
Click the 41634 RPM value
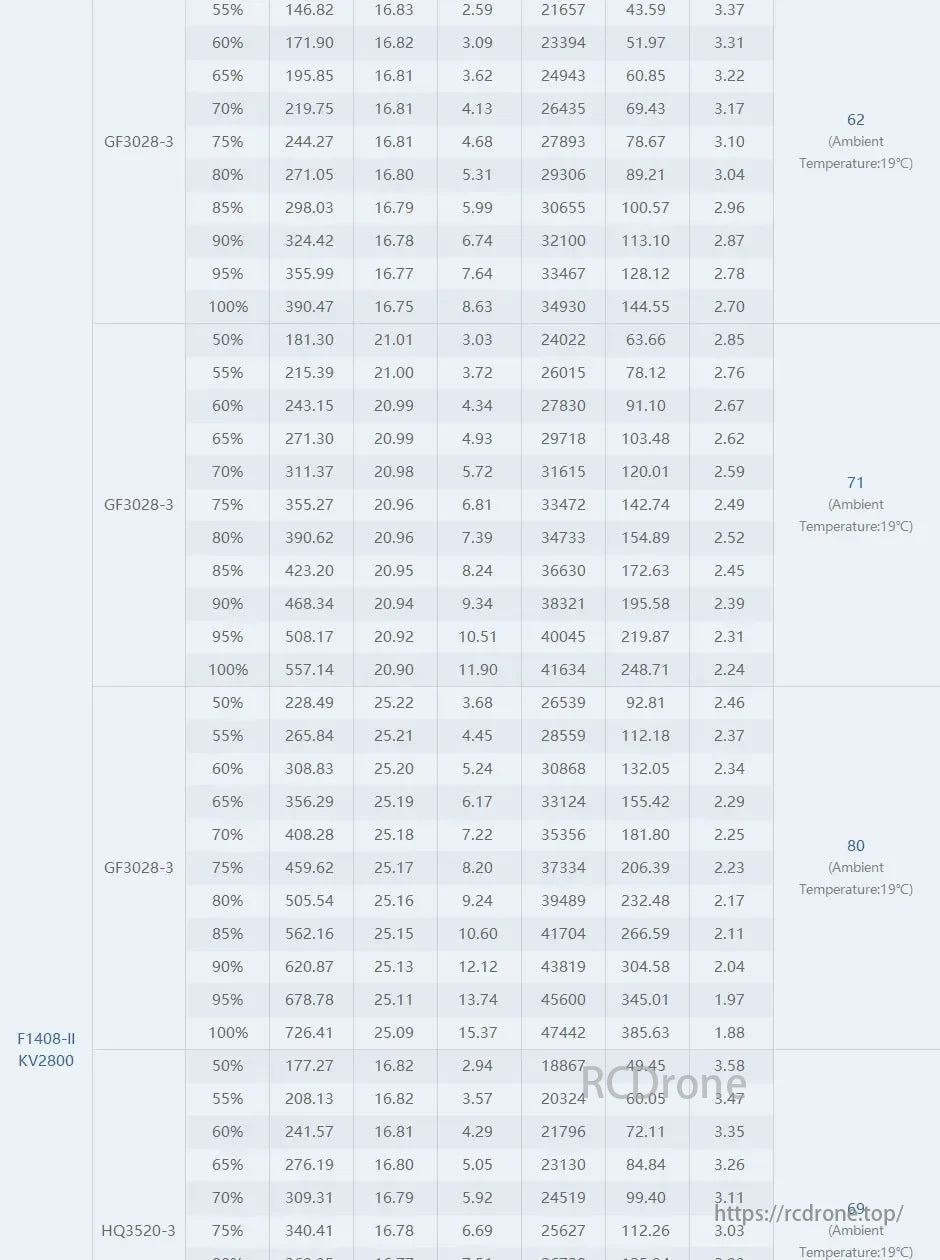(x=563, y=669)
